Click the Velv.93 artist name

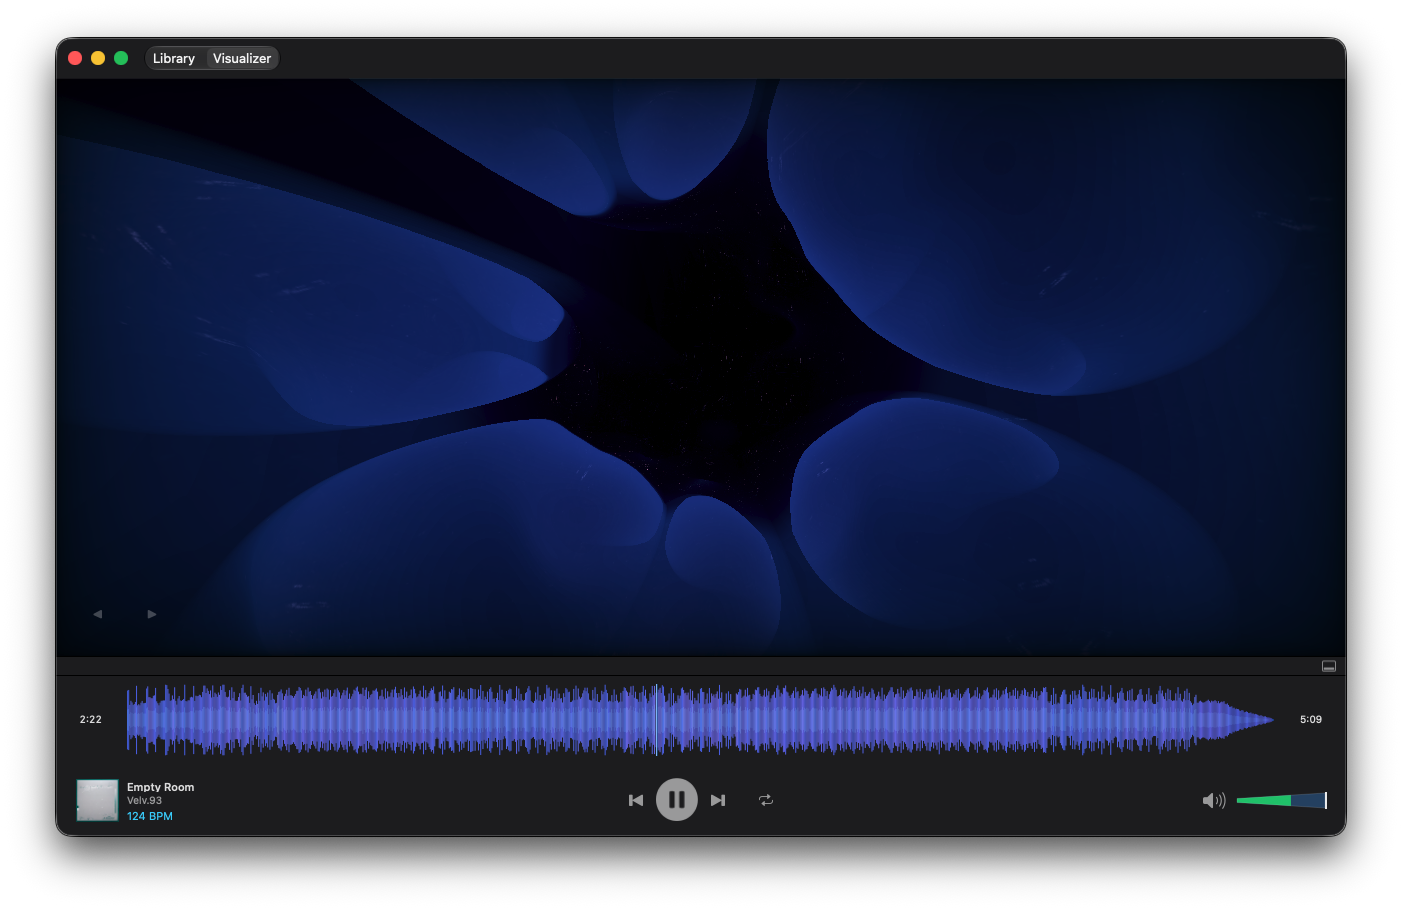[144, 800]
